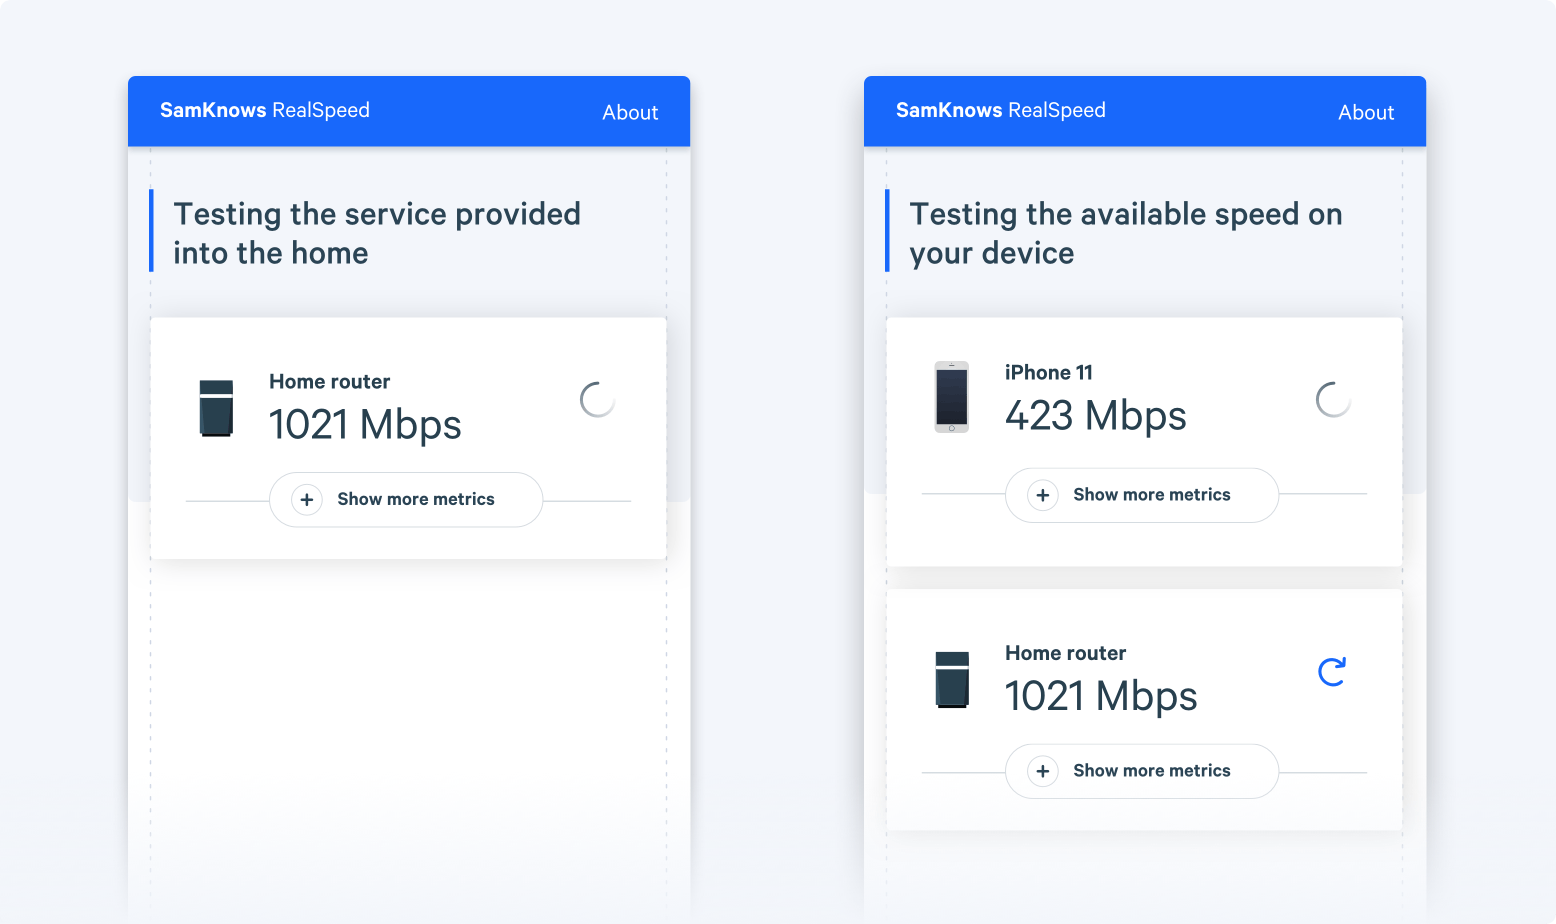
Task: Click the blue refresh icon for Home router
Action: [1332, 672]
